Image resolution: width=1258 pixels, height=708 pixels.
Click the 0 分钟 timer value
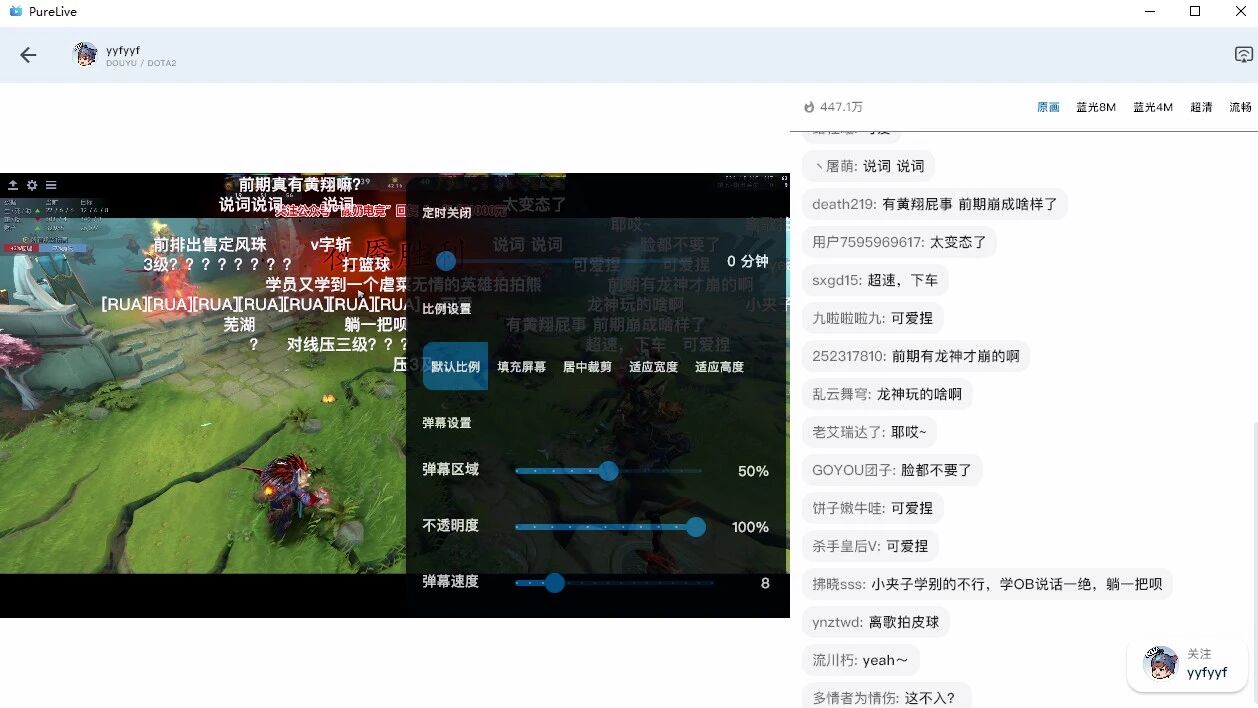[x=748, y=261]
